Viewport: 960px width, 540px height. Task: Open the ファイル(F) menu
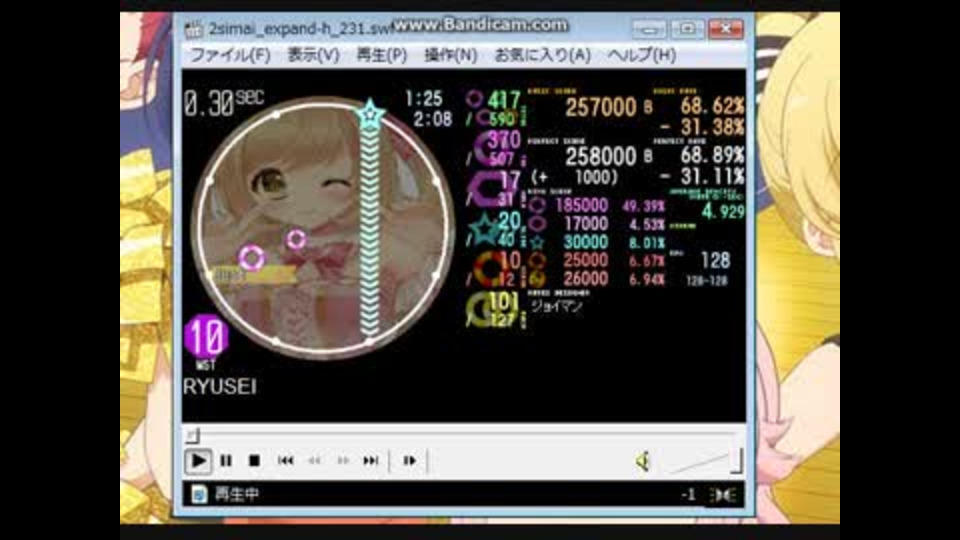tap(230, 55)
